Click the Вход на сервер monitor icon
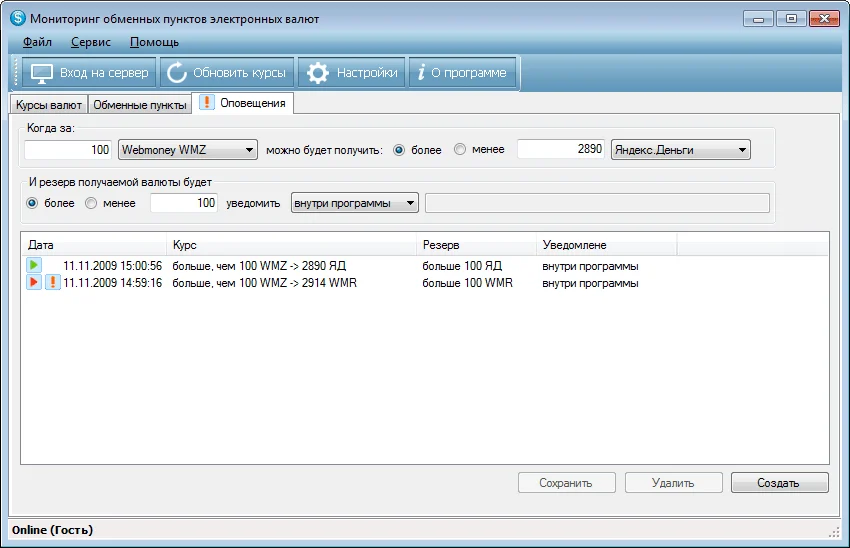850x548 pixels. tap(41, 73)
